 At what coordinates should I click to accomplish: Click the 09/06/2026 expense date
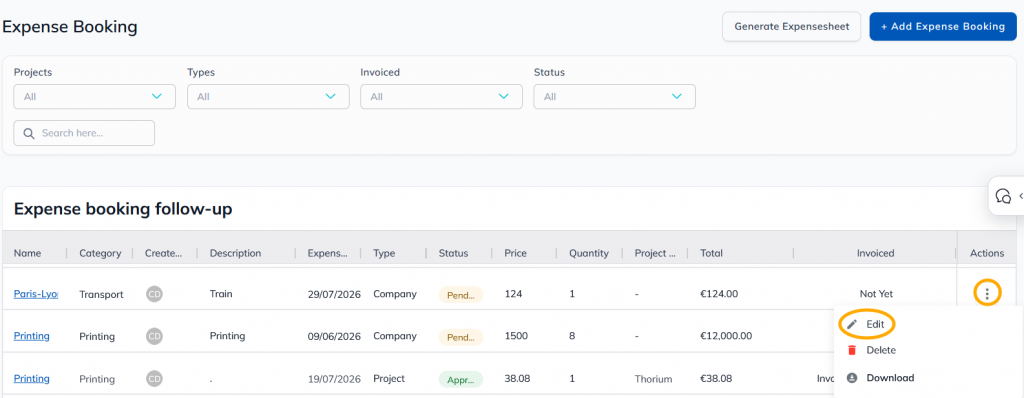334,336
